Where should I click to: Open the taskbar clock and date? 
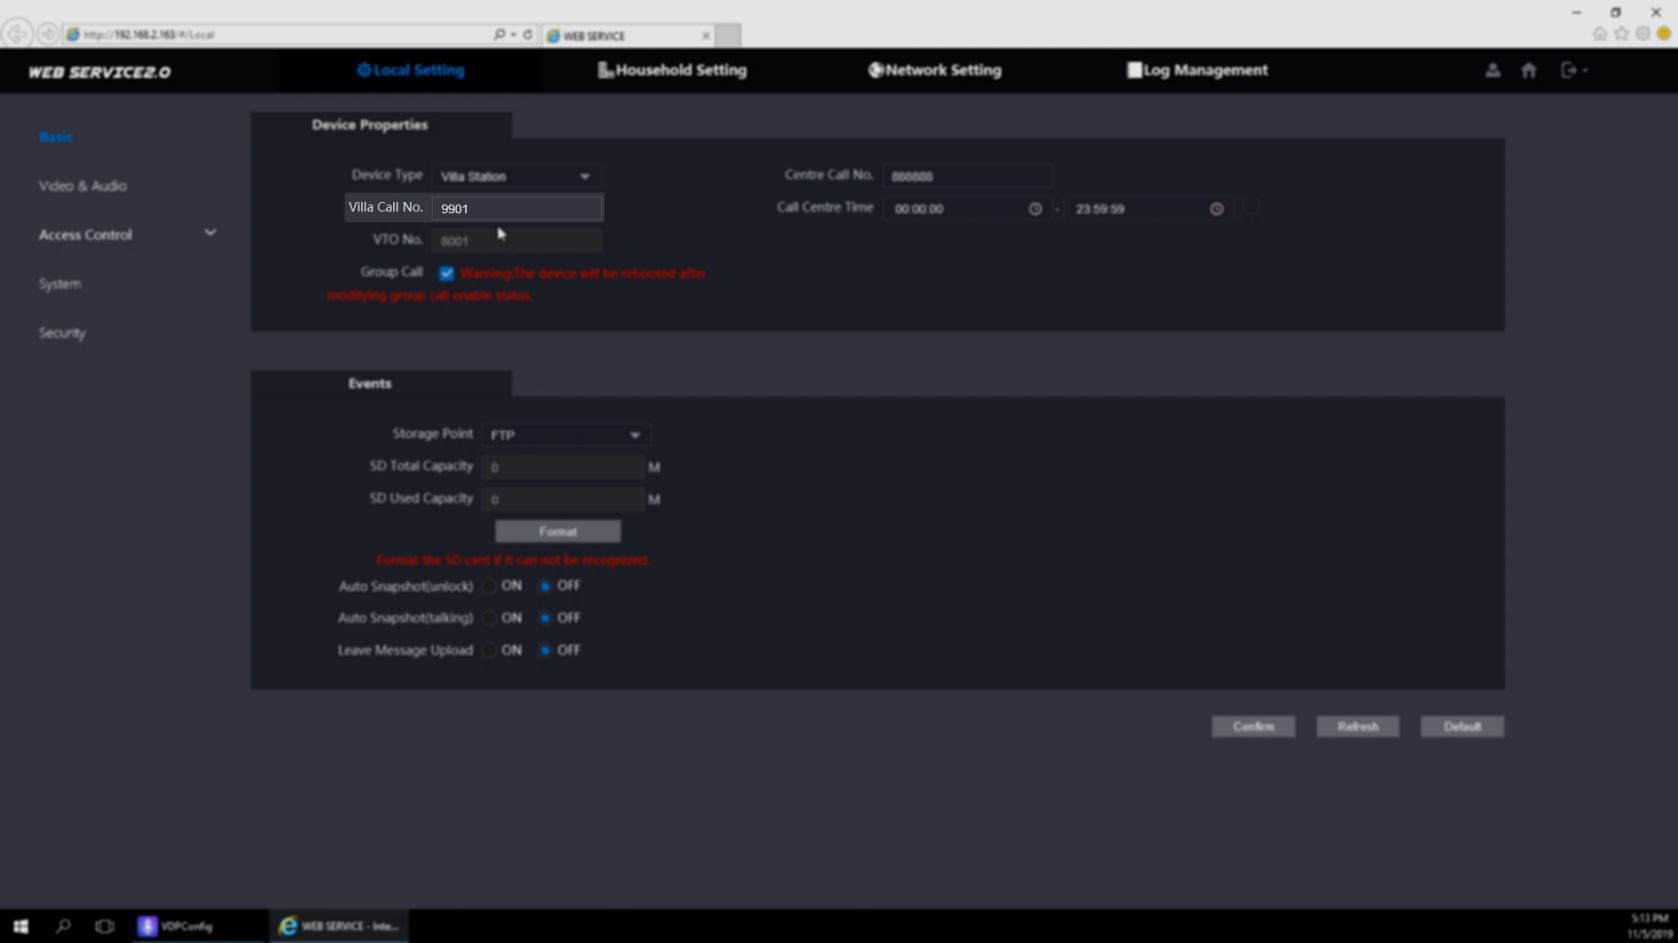(x=1650, y=926)
